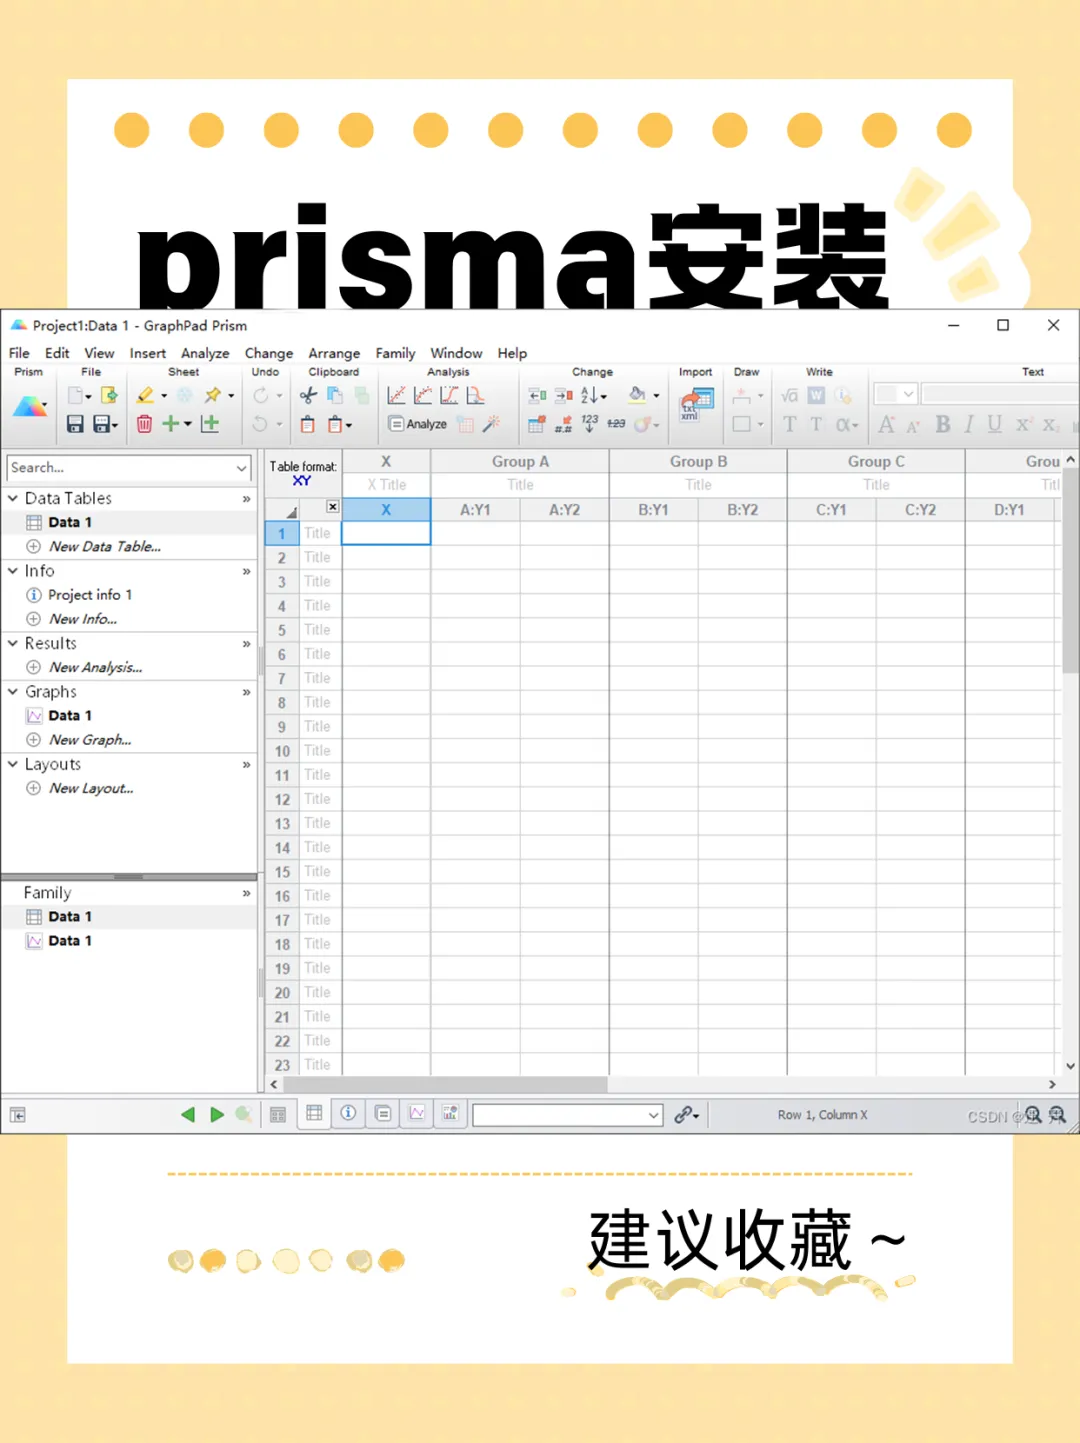The image size is (1080, 1443).
Task: Open the font name dropdown in Text group
Action: (908, 394)
